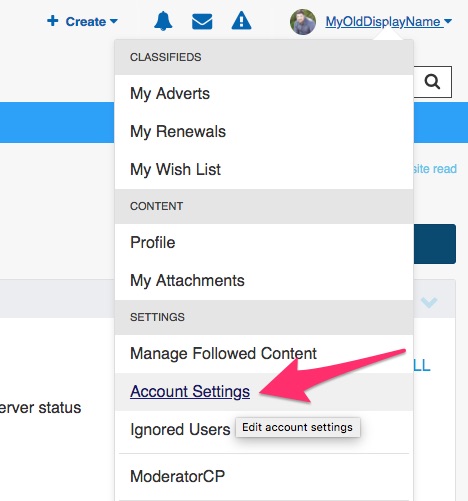Image resolution: width=468 pixels, height=501 pixels.
Task: Click the partially hidden site read link
Action: point(435,169)
